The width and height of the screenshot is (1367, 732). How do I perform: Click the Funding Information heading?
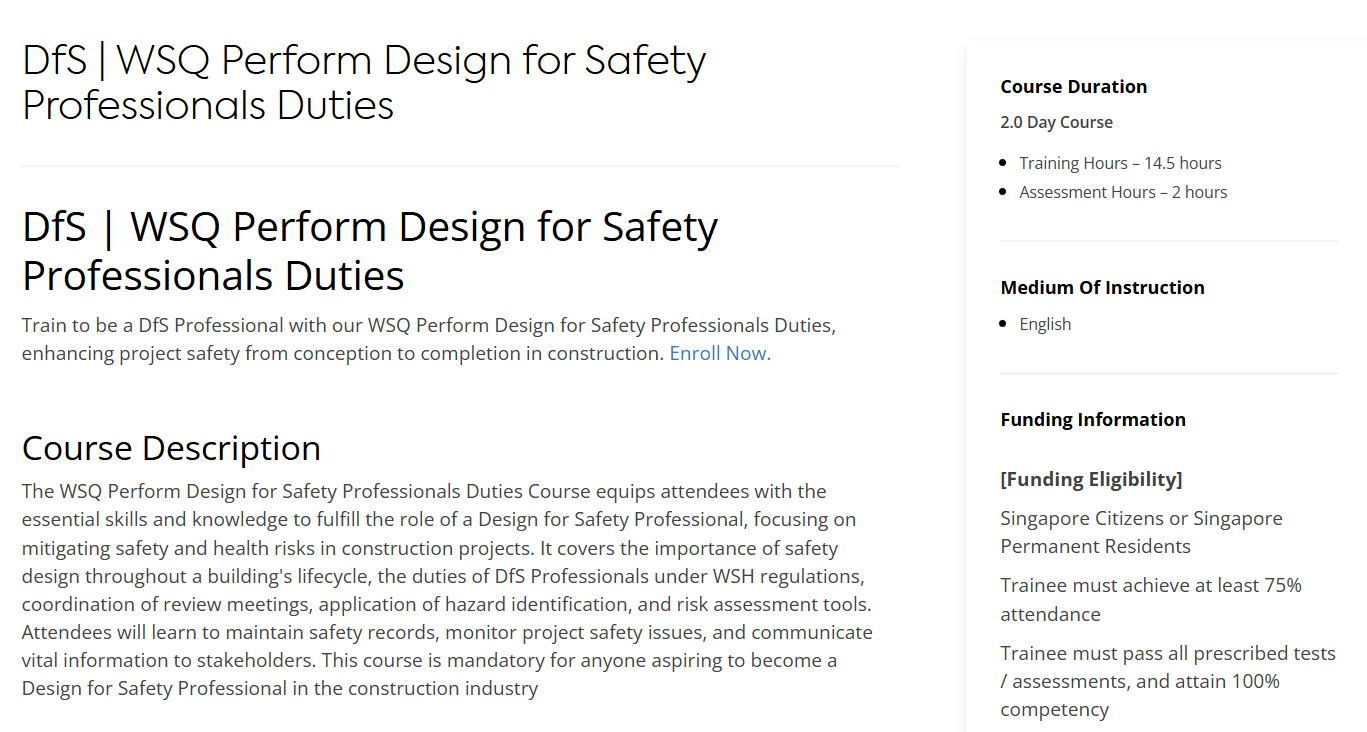click(x=1093, y=420)
